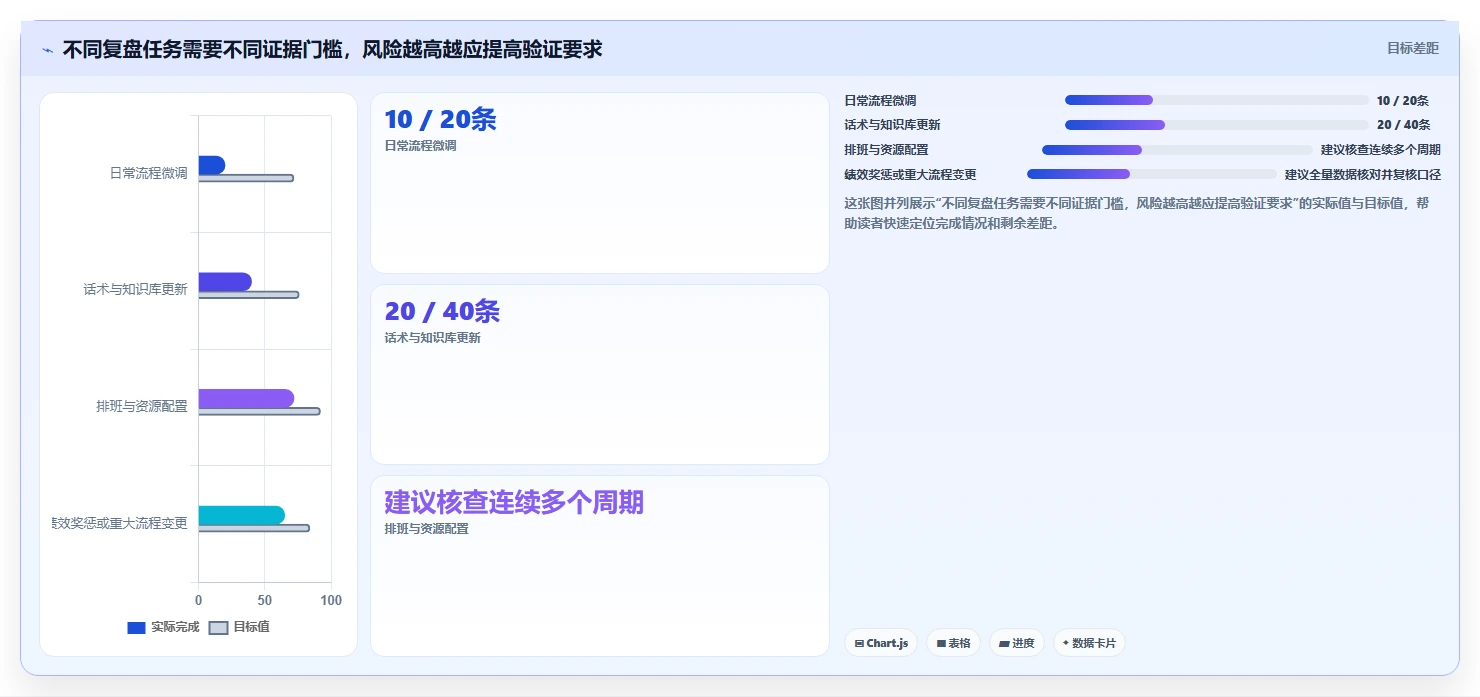1480x697 pixels.
Task: Toggle the 实际完成 legend item
Action: [x=163, y=627]
